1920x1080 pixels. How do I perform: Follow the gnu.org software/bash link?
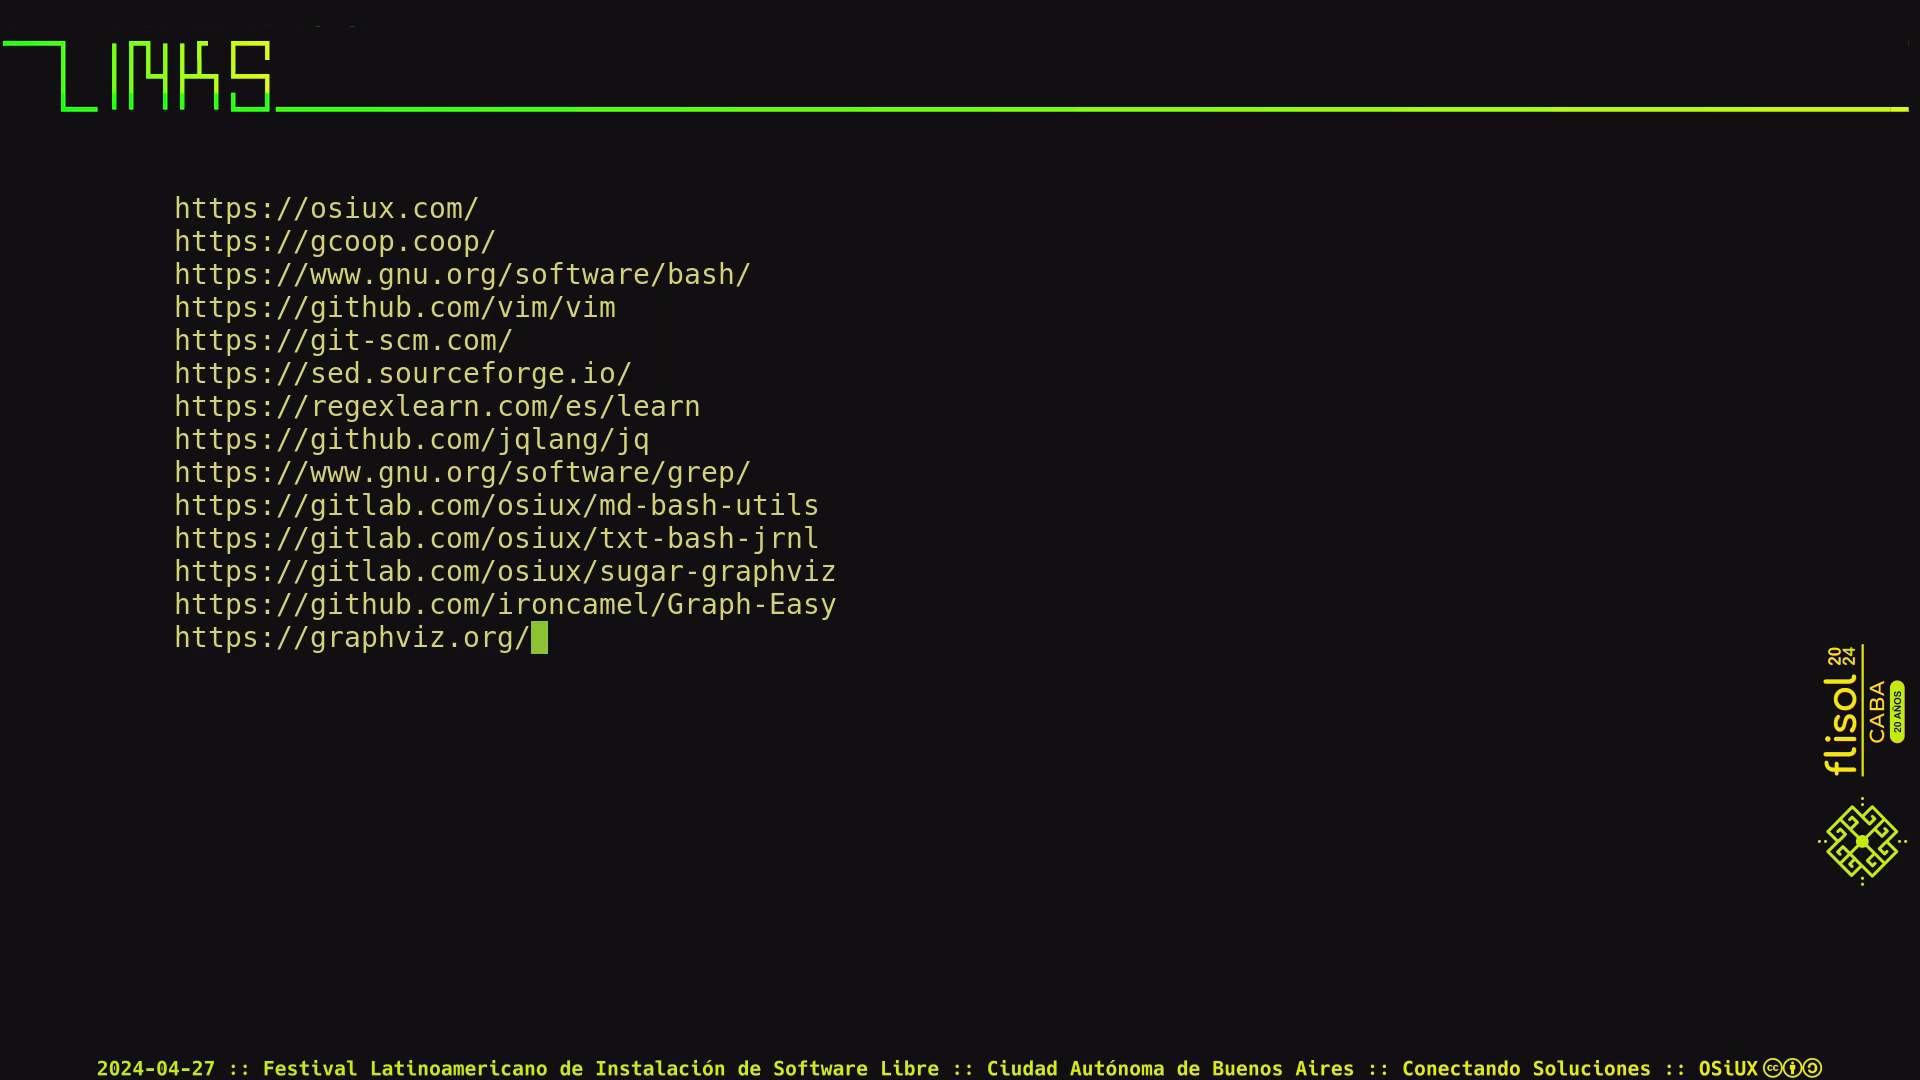point(463,275)
